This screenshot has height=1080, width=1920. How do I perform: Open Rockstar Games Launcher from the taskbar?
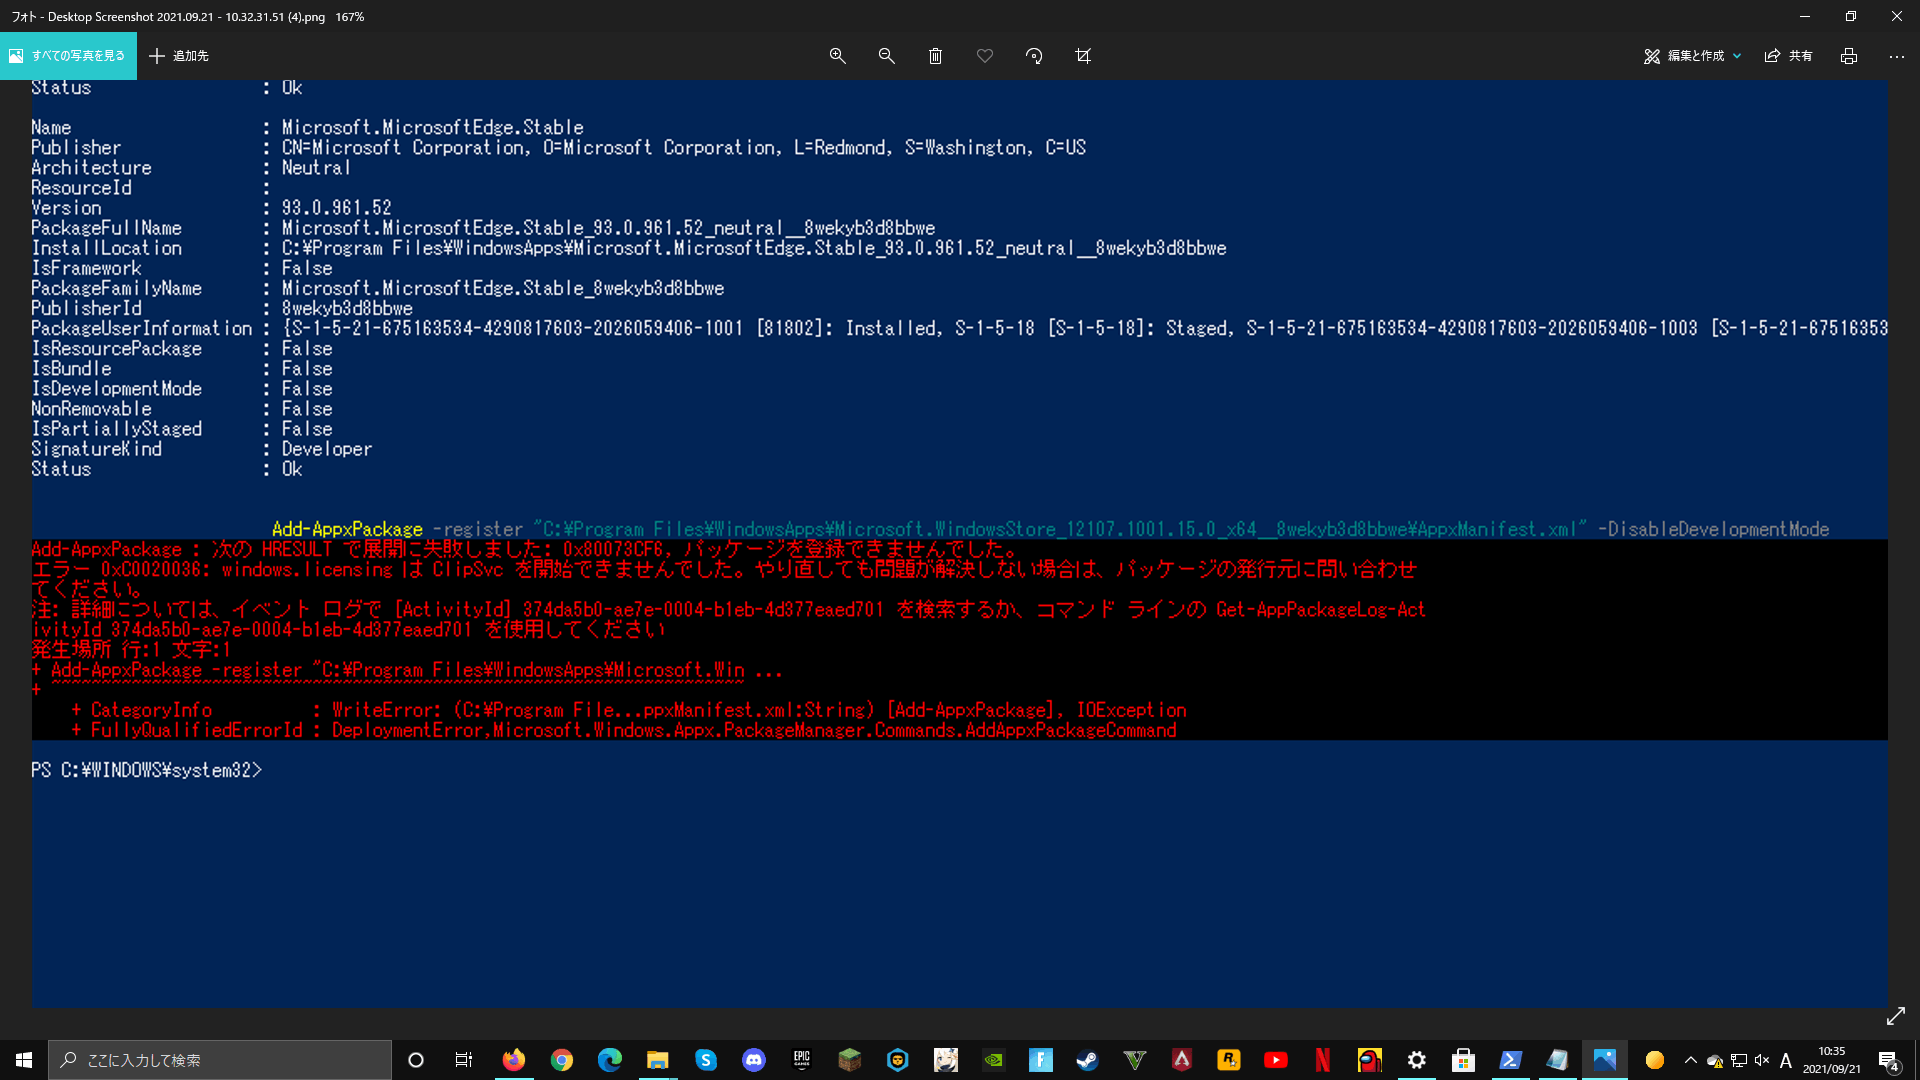pyautogui.click(x=1229, y=1060)
